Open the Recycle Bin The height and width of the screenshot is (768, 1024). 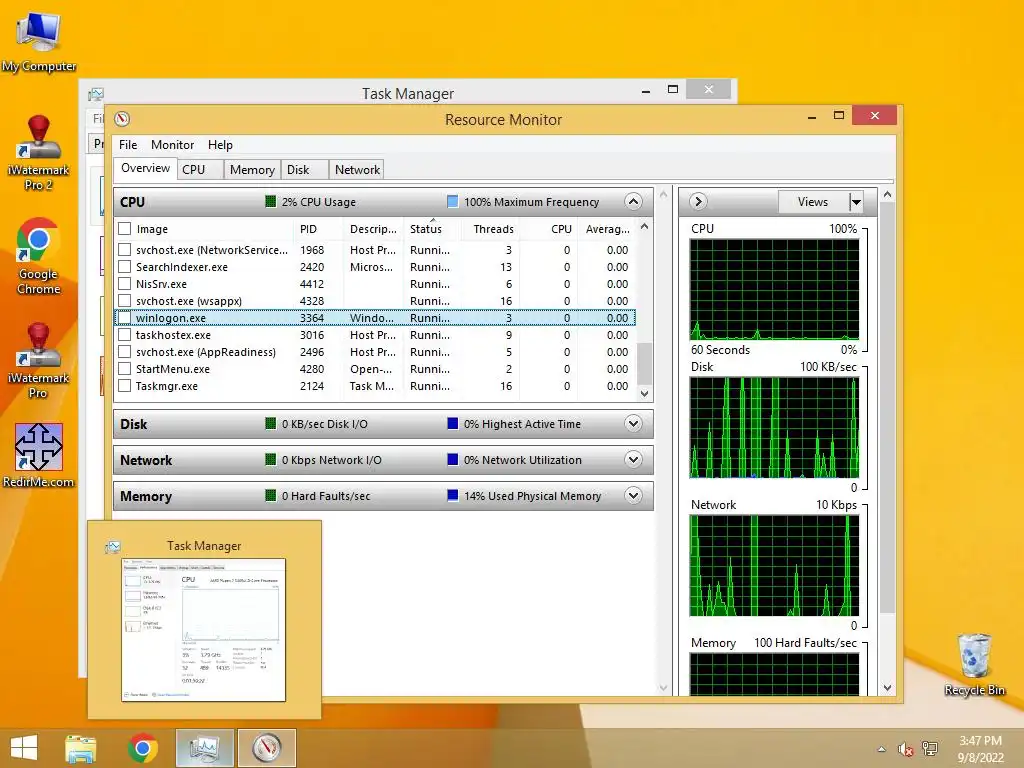point(974,665)
